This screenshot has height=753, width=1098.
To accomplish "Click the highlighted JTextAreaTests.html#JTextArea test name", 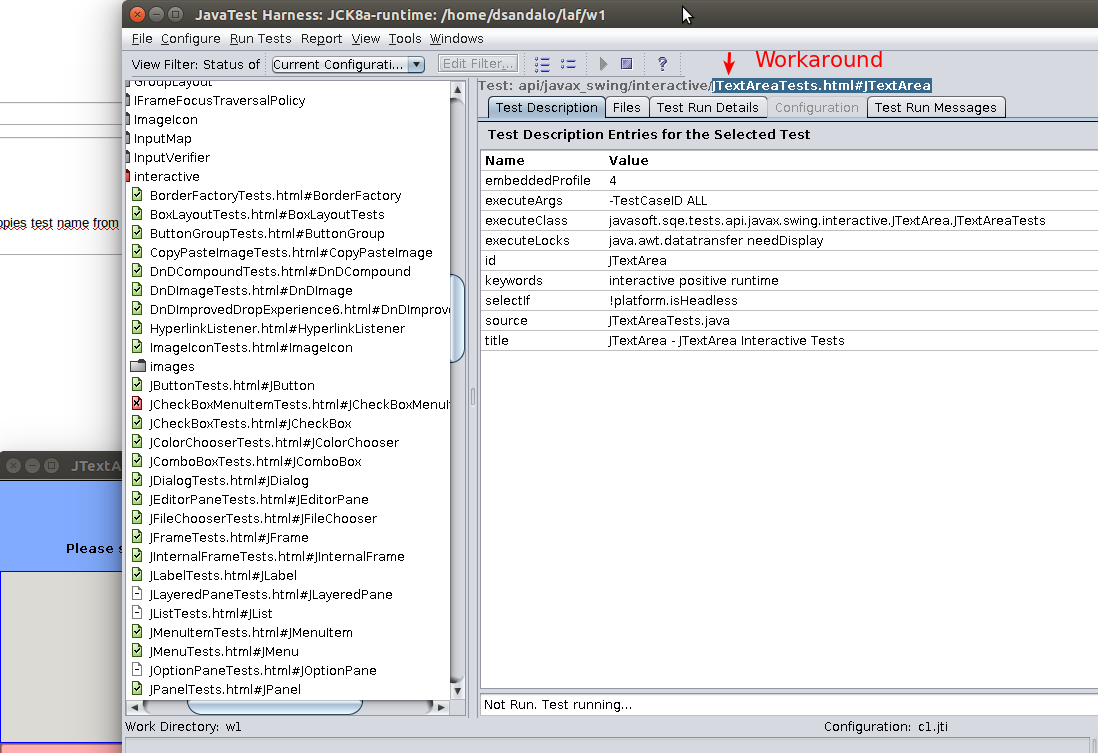I will pos(821,86).
